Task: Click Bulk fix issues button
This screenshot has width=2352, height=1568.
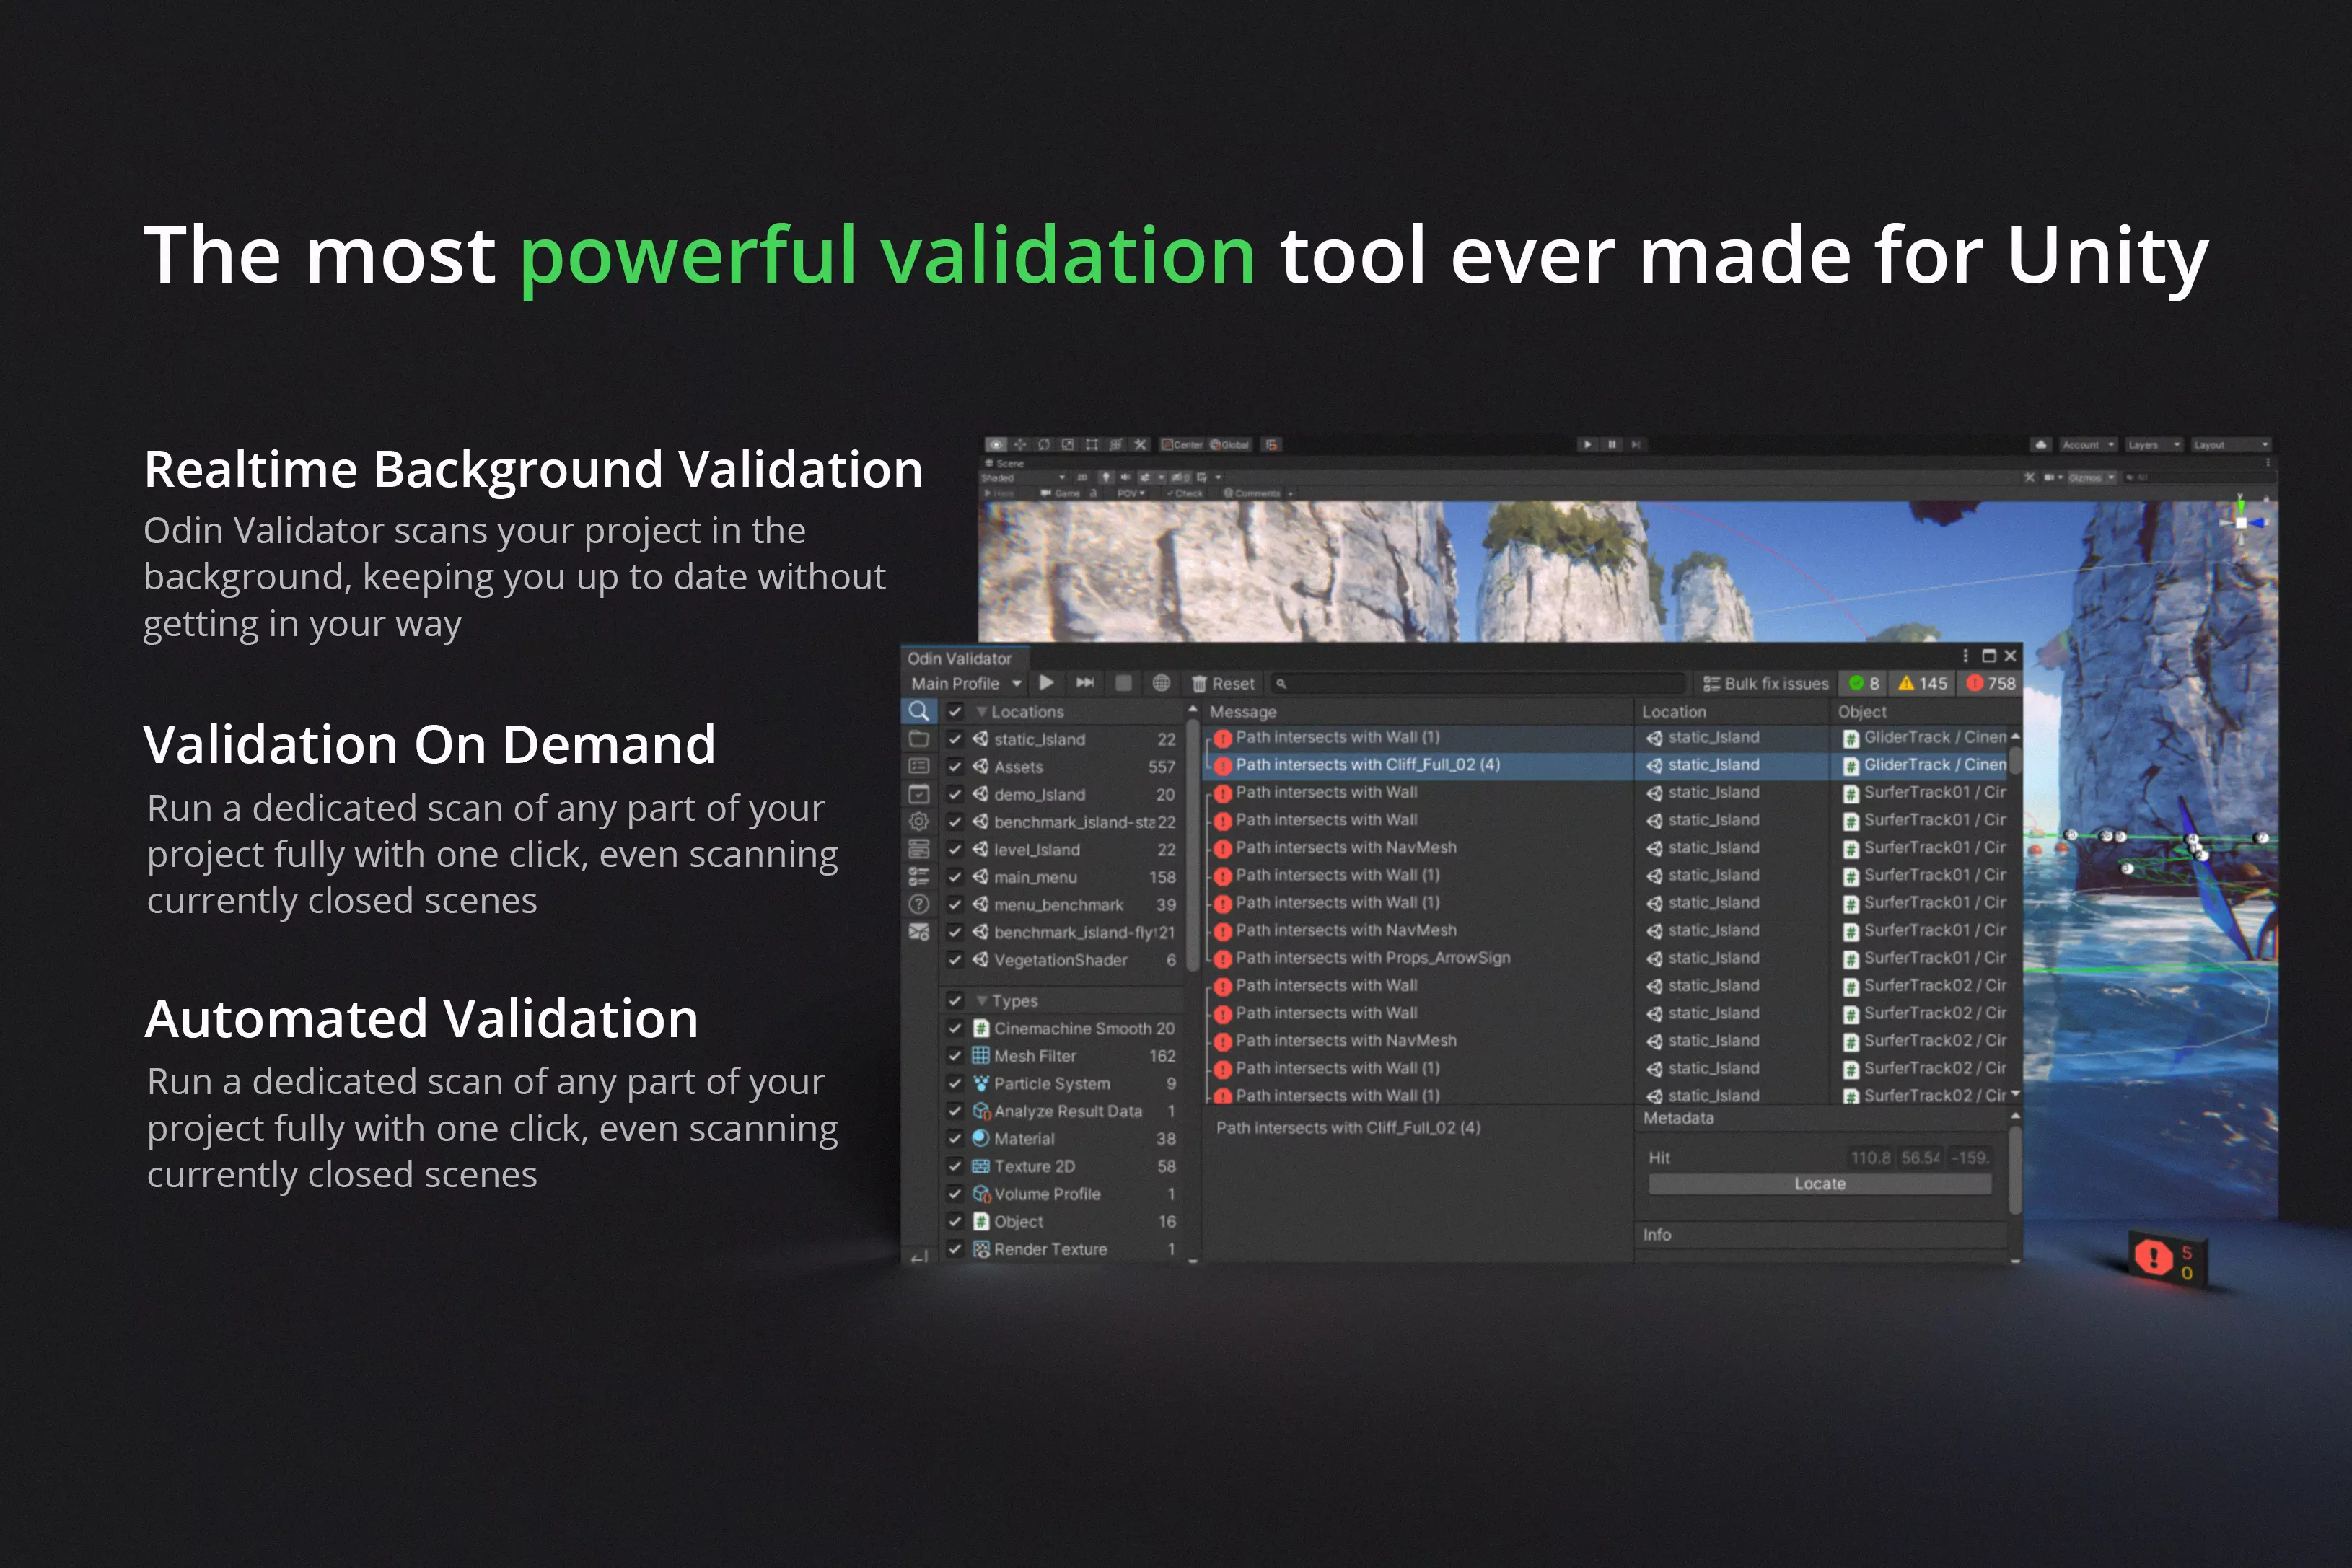Action: [1765, 684]
